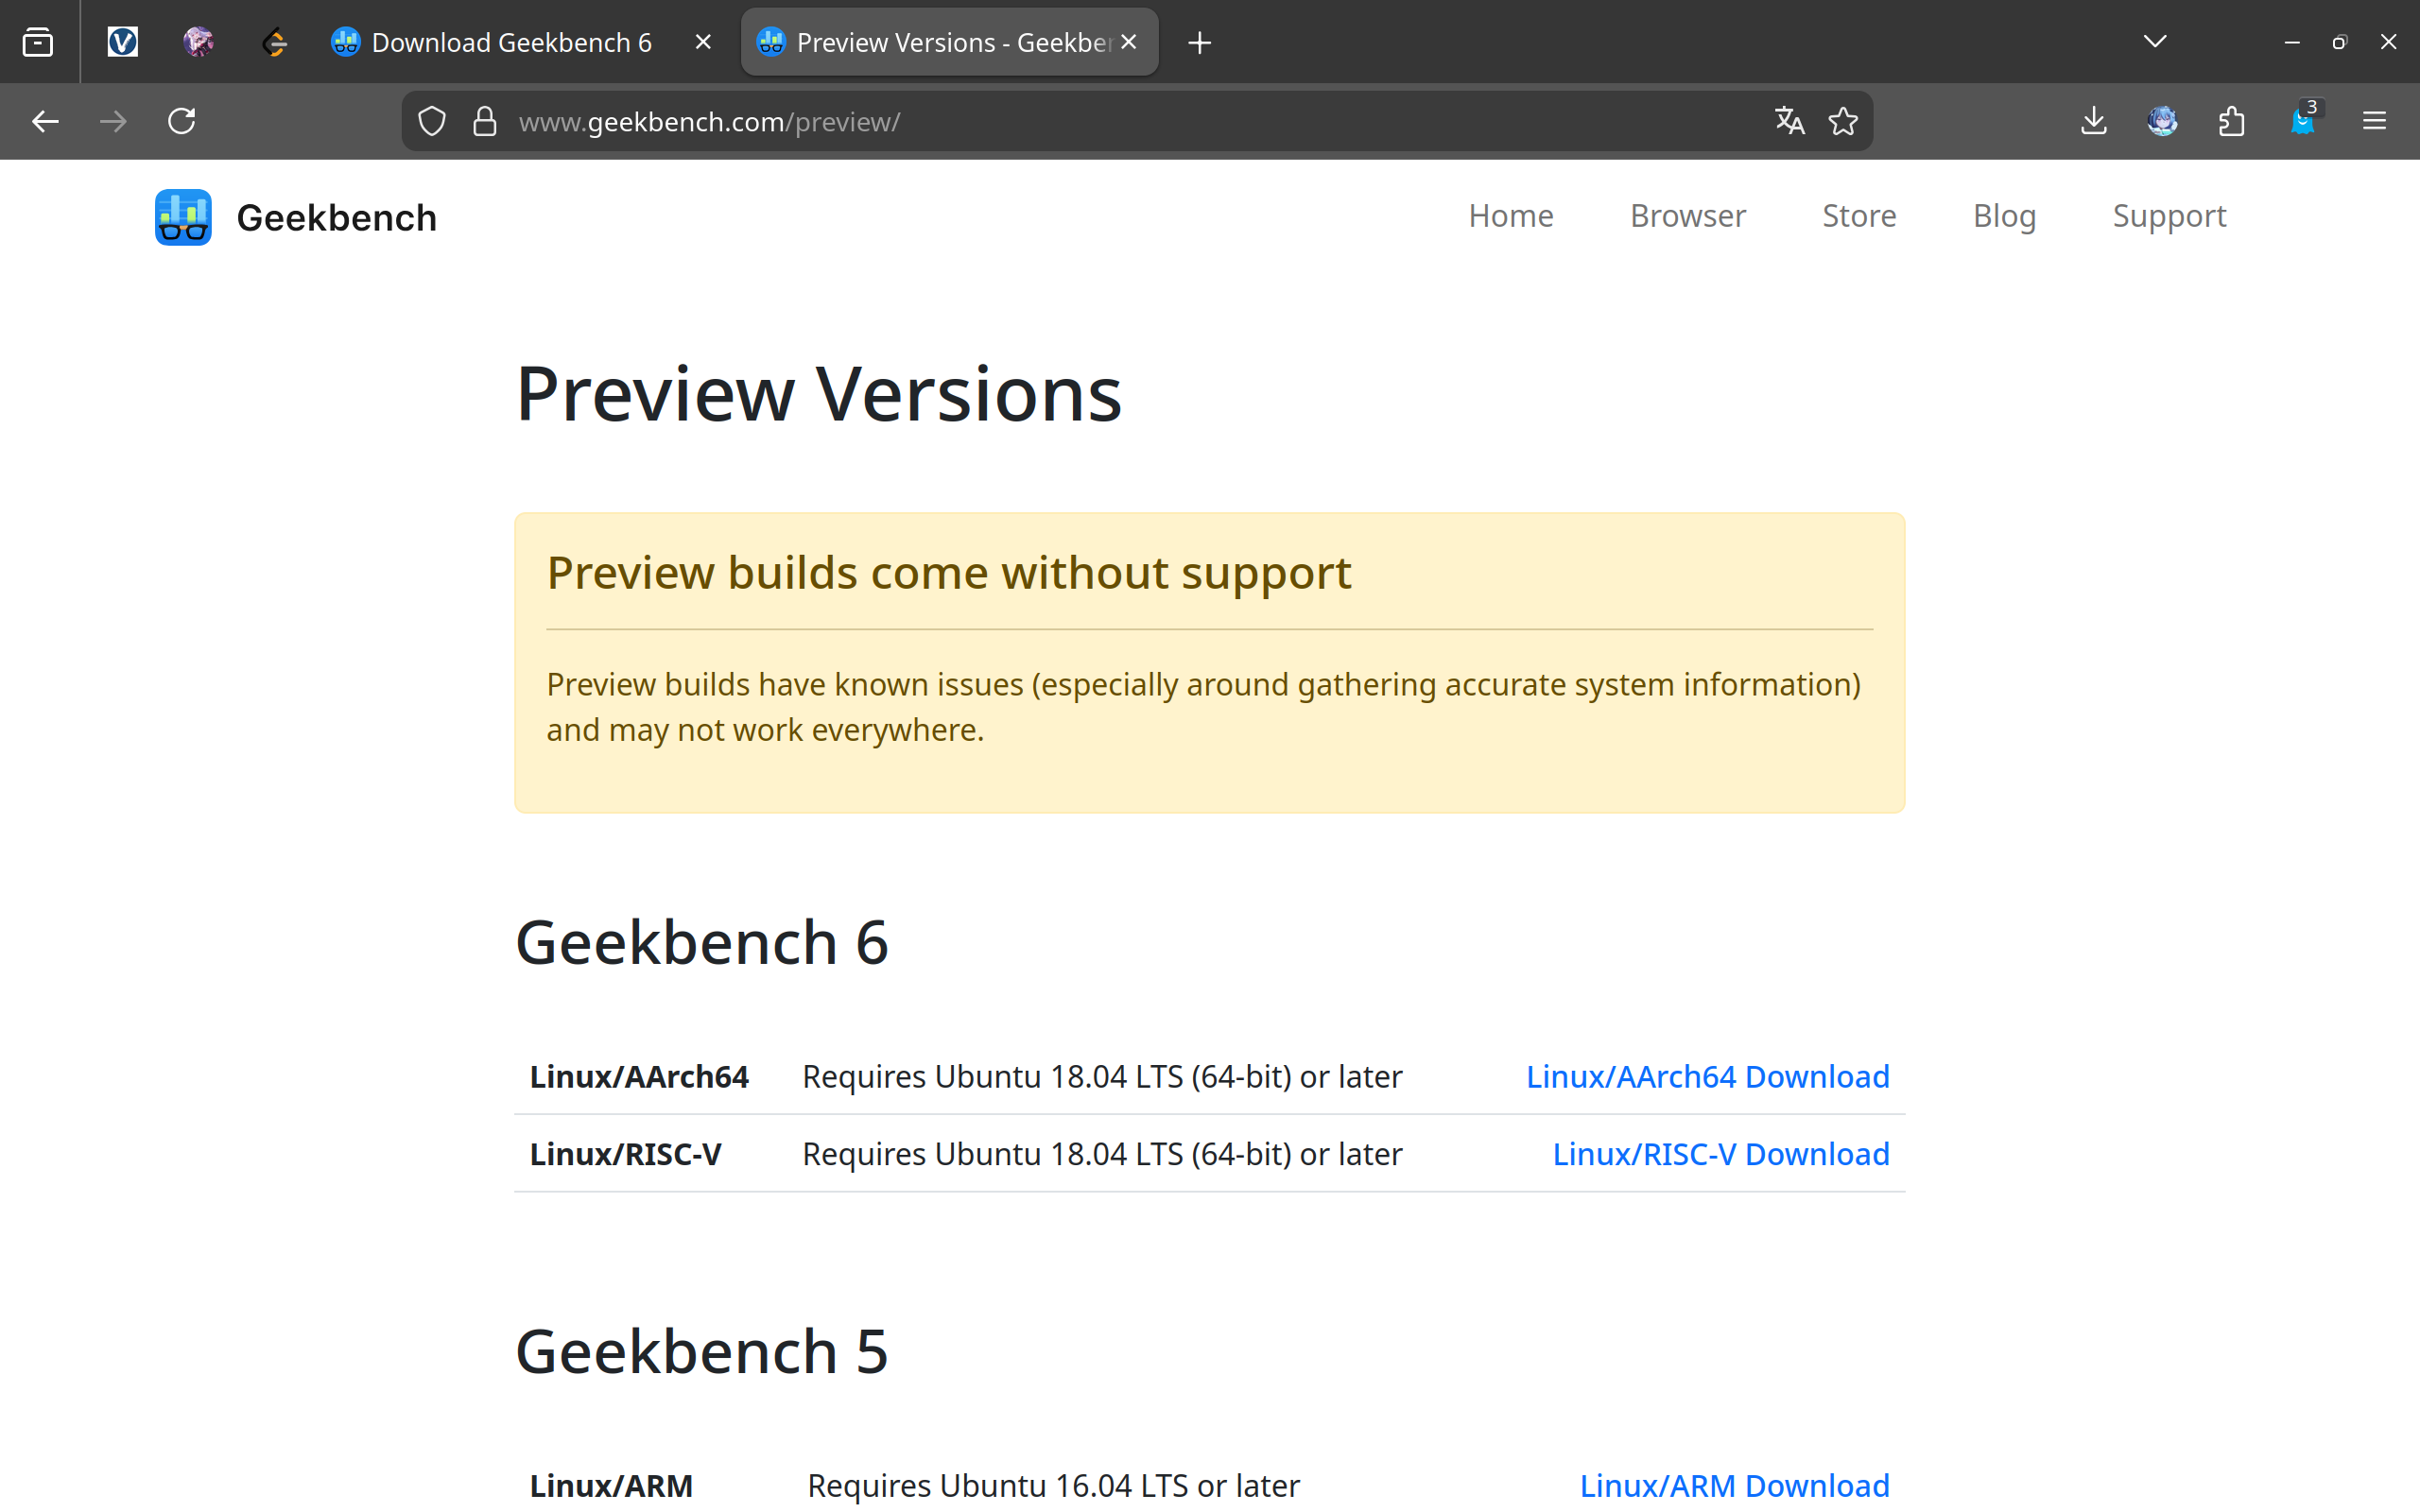Click Linux/AArch64 Download link
Image resolution: width=2420 pixels, height=1512 pixels.
[1707, 1076]
